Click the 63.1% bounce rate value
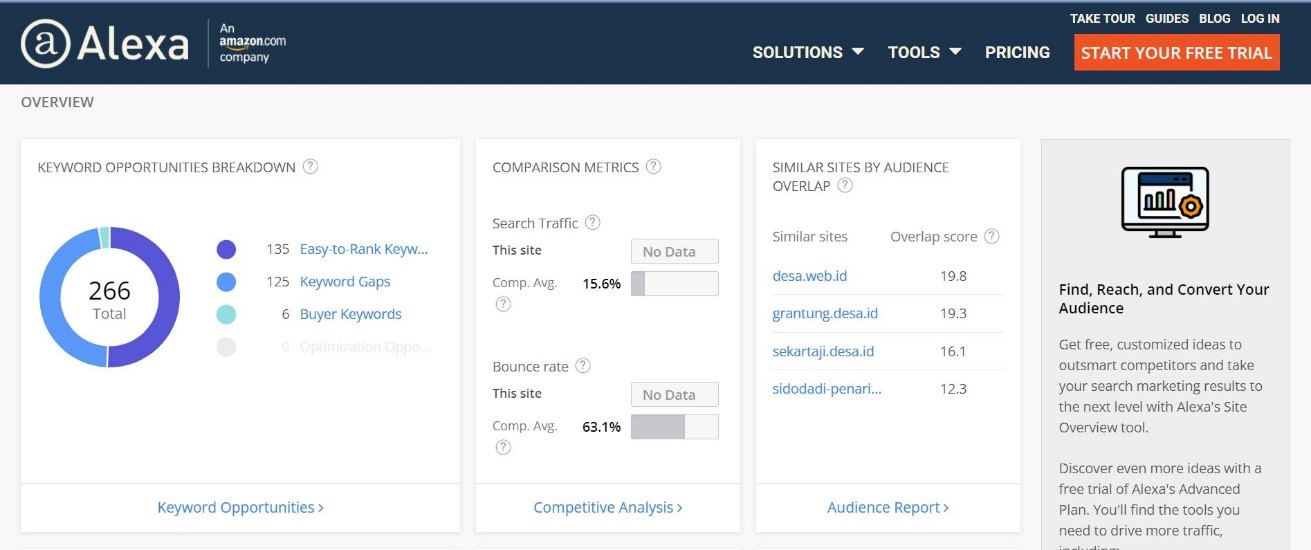1311x550 pixels. (x=601, y=427)
